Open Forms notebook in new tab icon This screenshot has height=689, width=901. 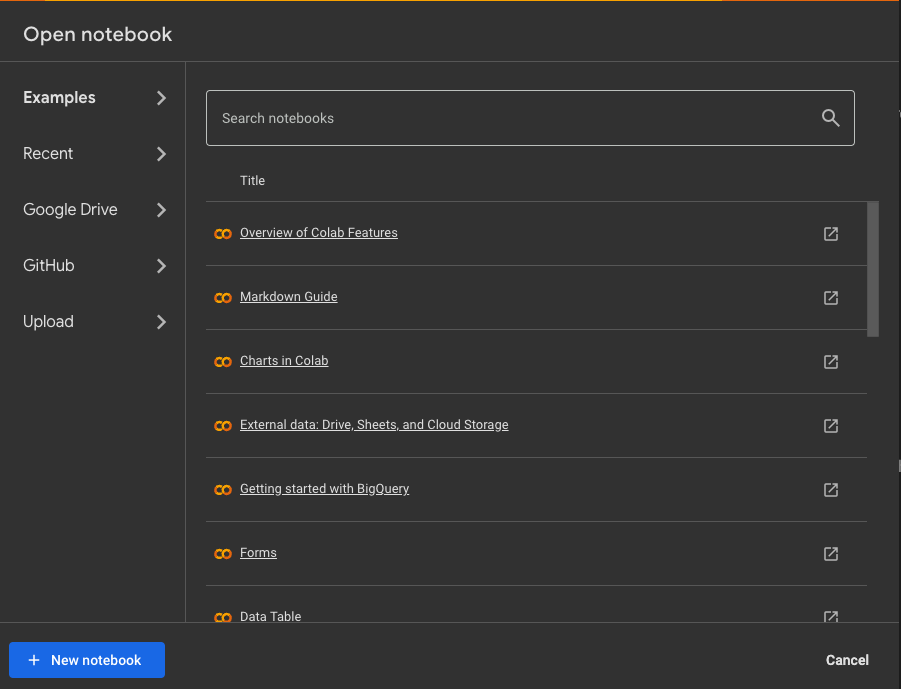831,553
